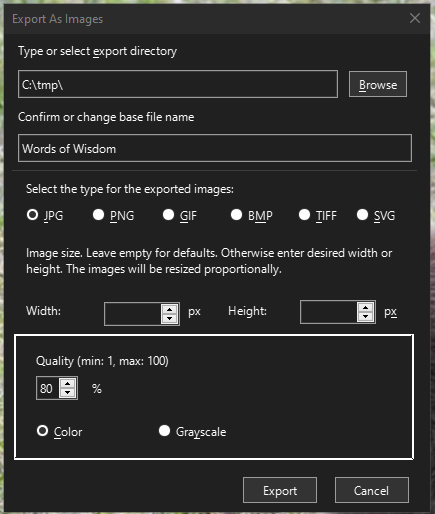Raise Quality using the up spinner

(68, 384)
